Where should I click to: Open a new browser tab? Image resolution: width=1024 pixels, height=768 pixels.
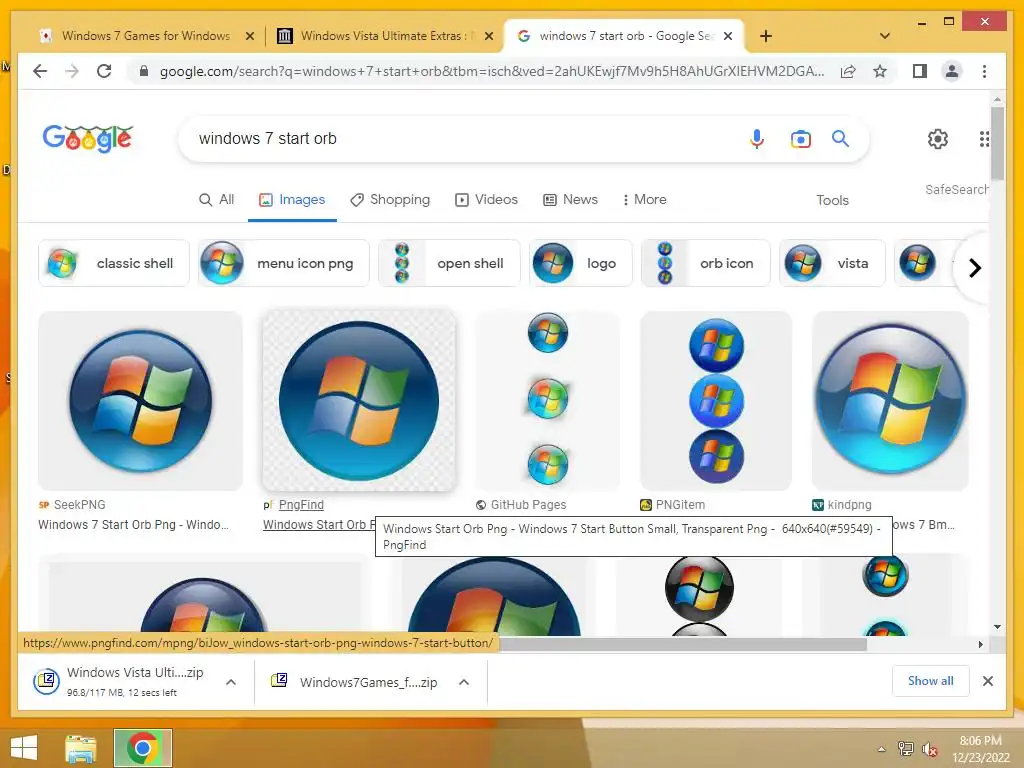766,36
